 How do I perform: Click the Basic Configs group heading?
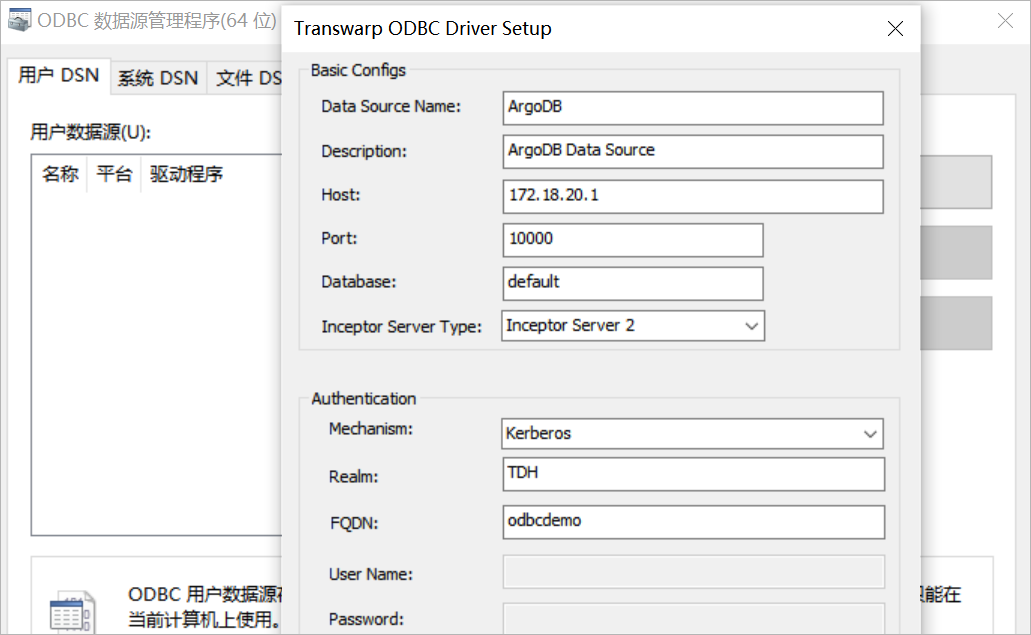358,70
